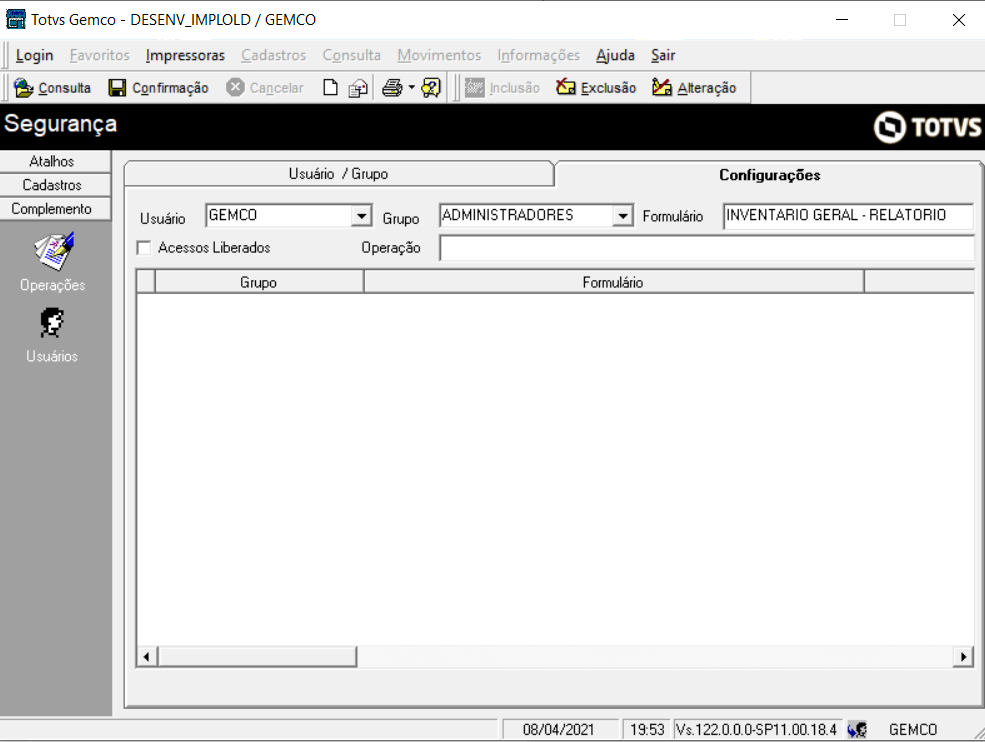Open the Consulta menu in menu bar
Image resolution: width=985 pixels, height=742 pixels.
pyautogui.click(x=352, y=55)
